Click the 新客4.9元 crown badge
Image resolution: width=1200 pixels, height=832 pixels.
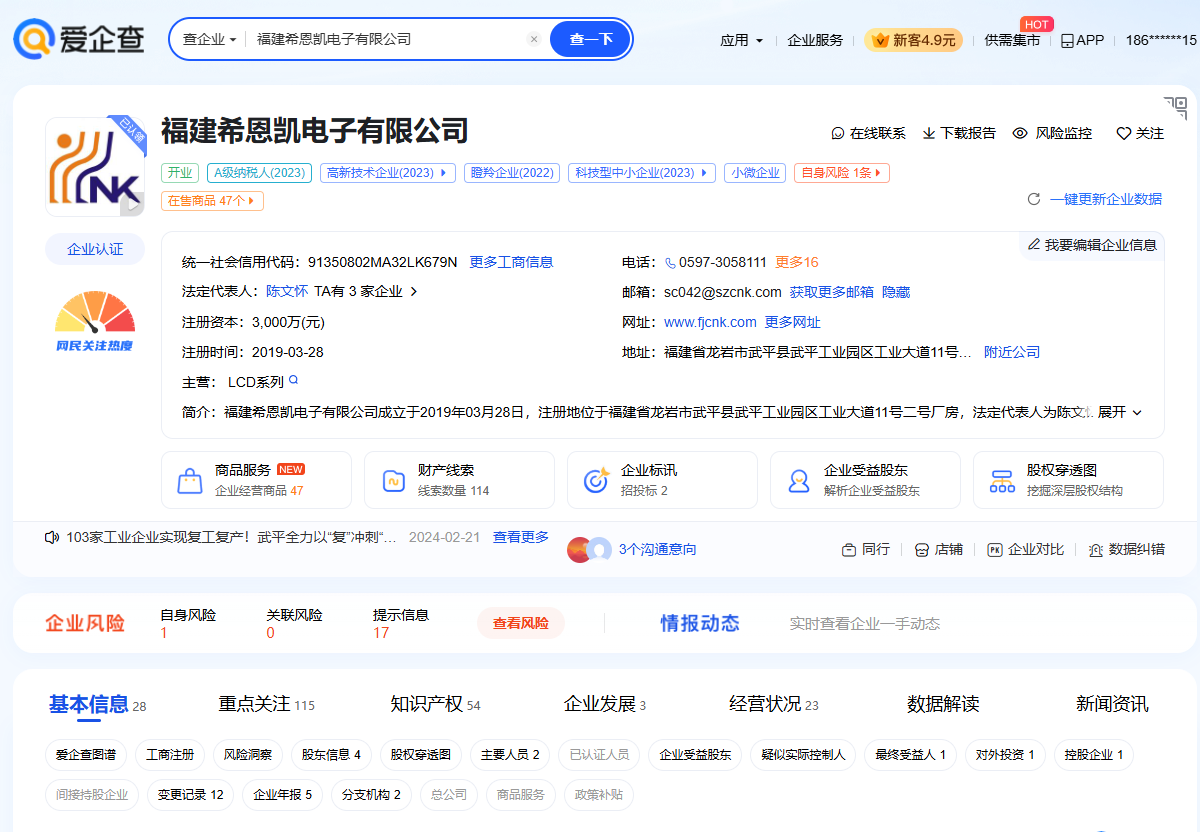point(914,40)
